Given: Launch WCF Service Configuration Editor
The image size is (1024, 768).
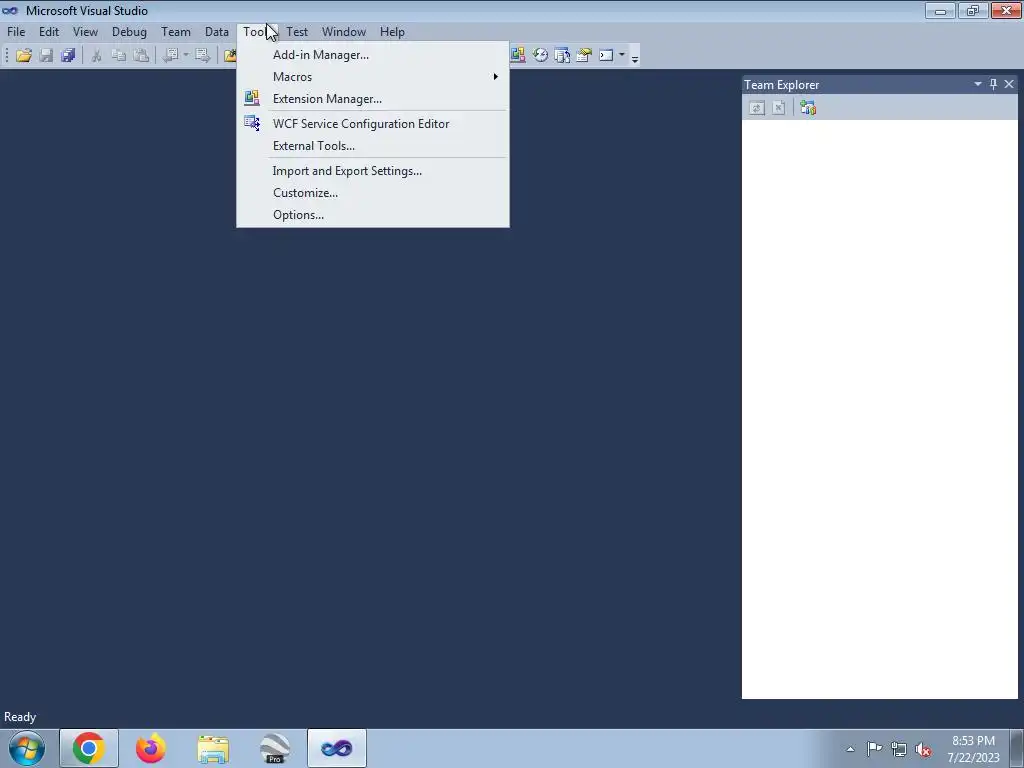Looking at the screenshot, I should [373, 124].
